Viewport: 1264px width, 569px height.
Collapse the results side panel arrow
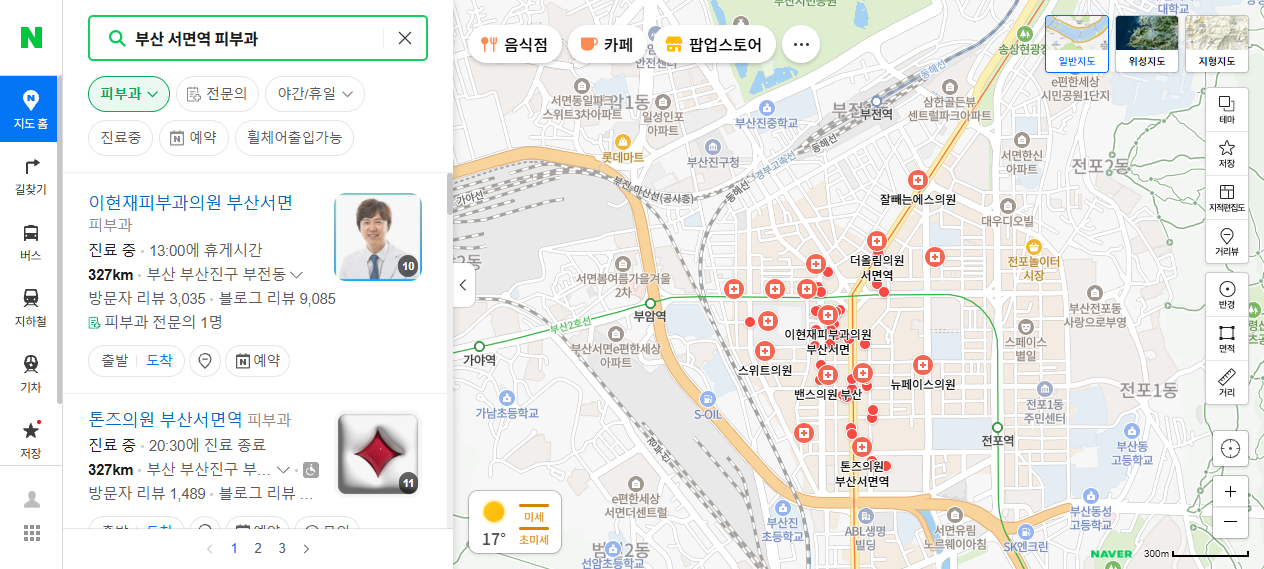tap(464, 285)
